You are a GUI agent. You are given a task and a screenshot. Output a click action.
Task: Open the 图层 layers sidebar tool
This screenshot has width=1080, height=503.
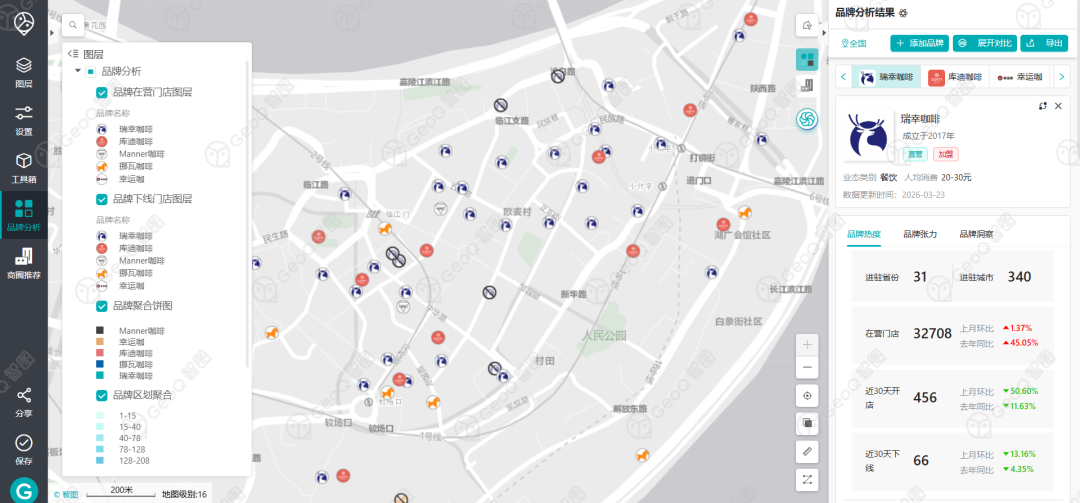(24, 72)
